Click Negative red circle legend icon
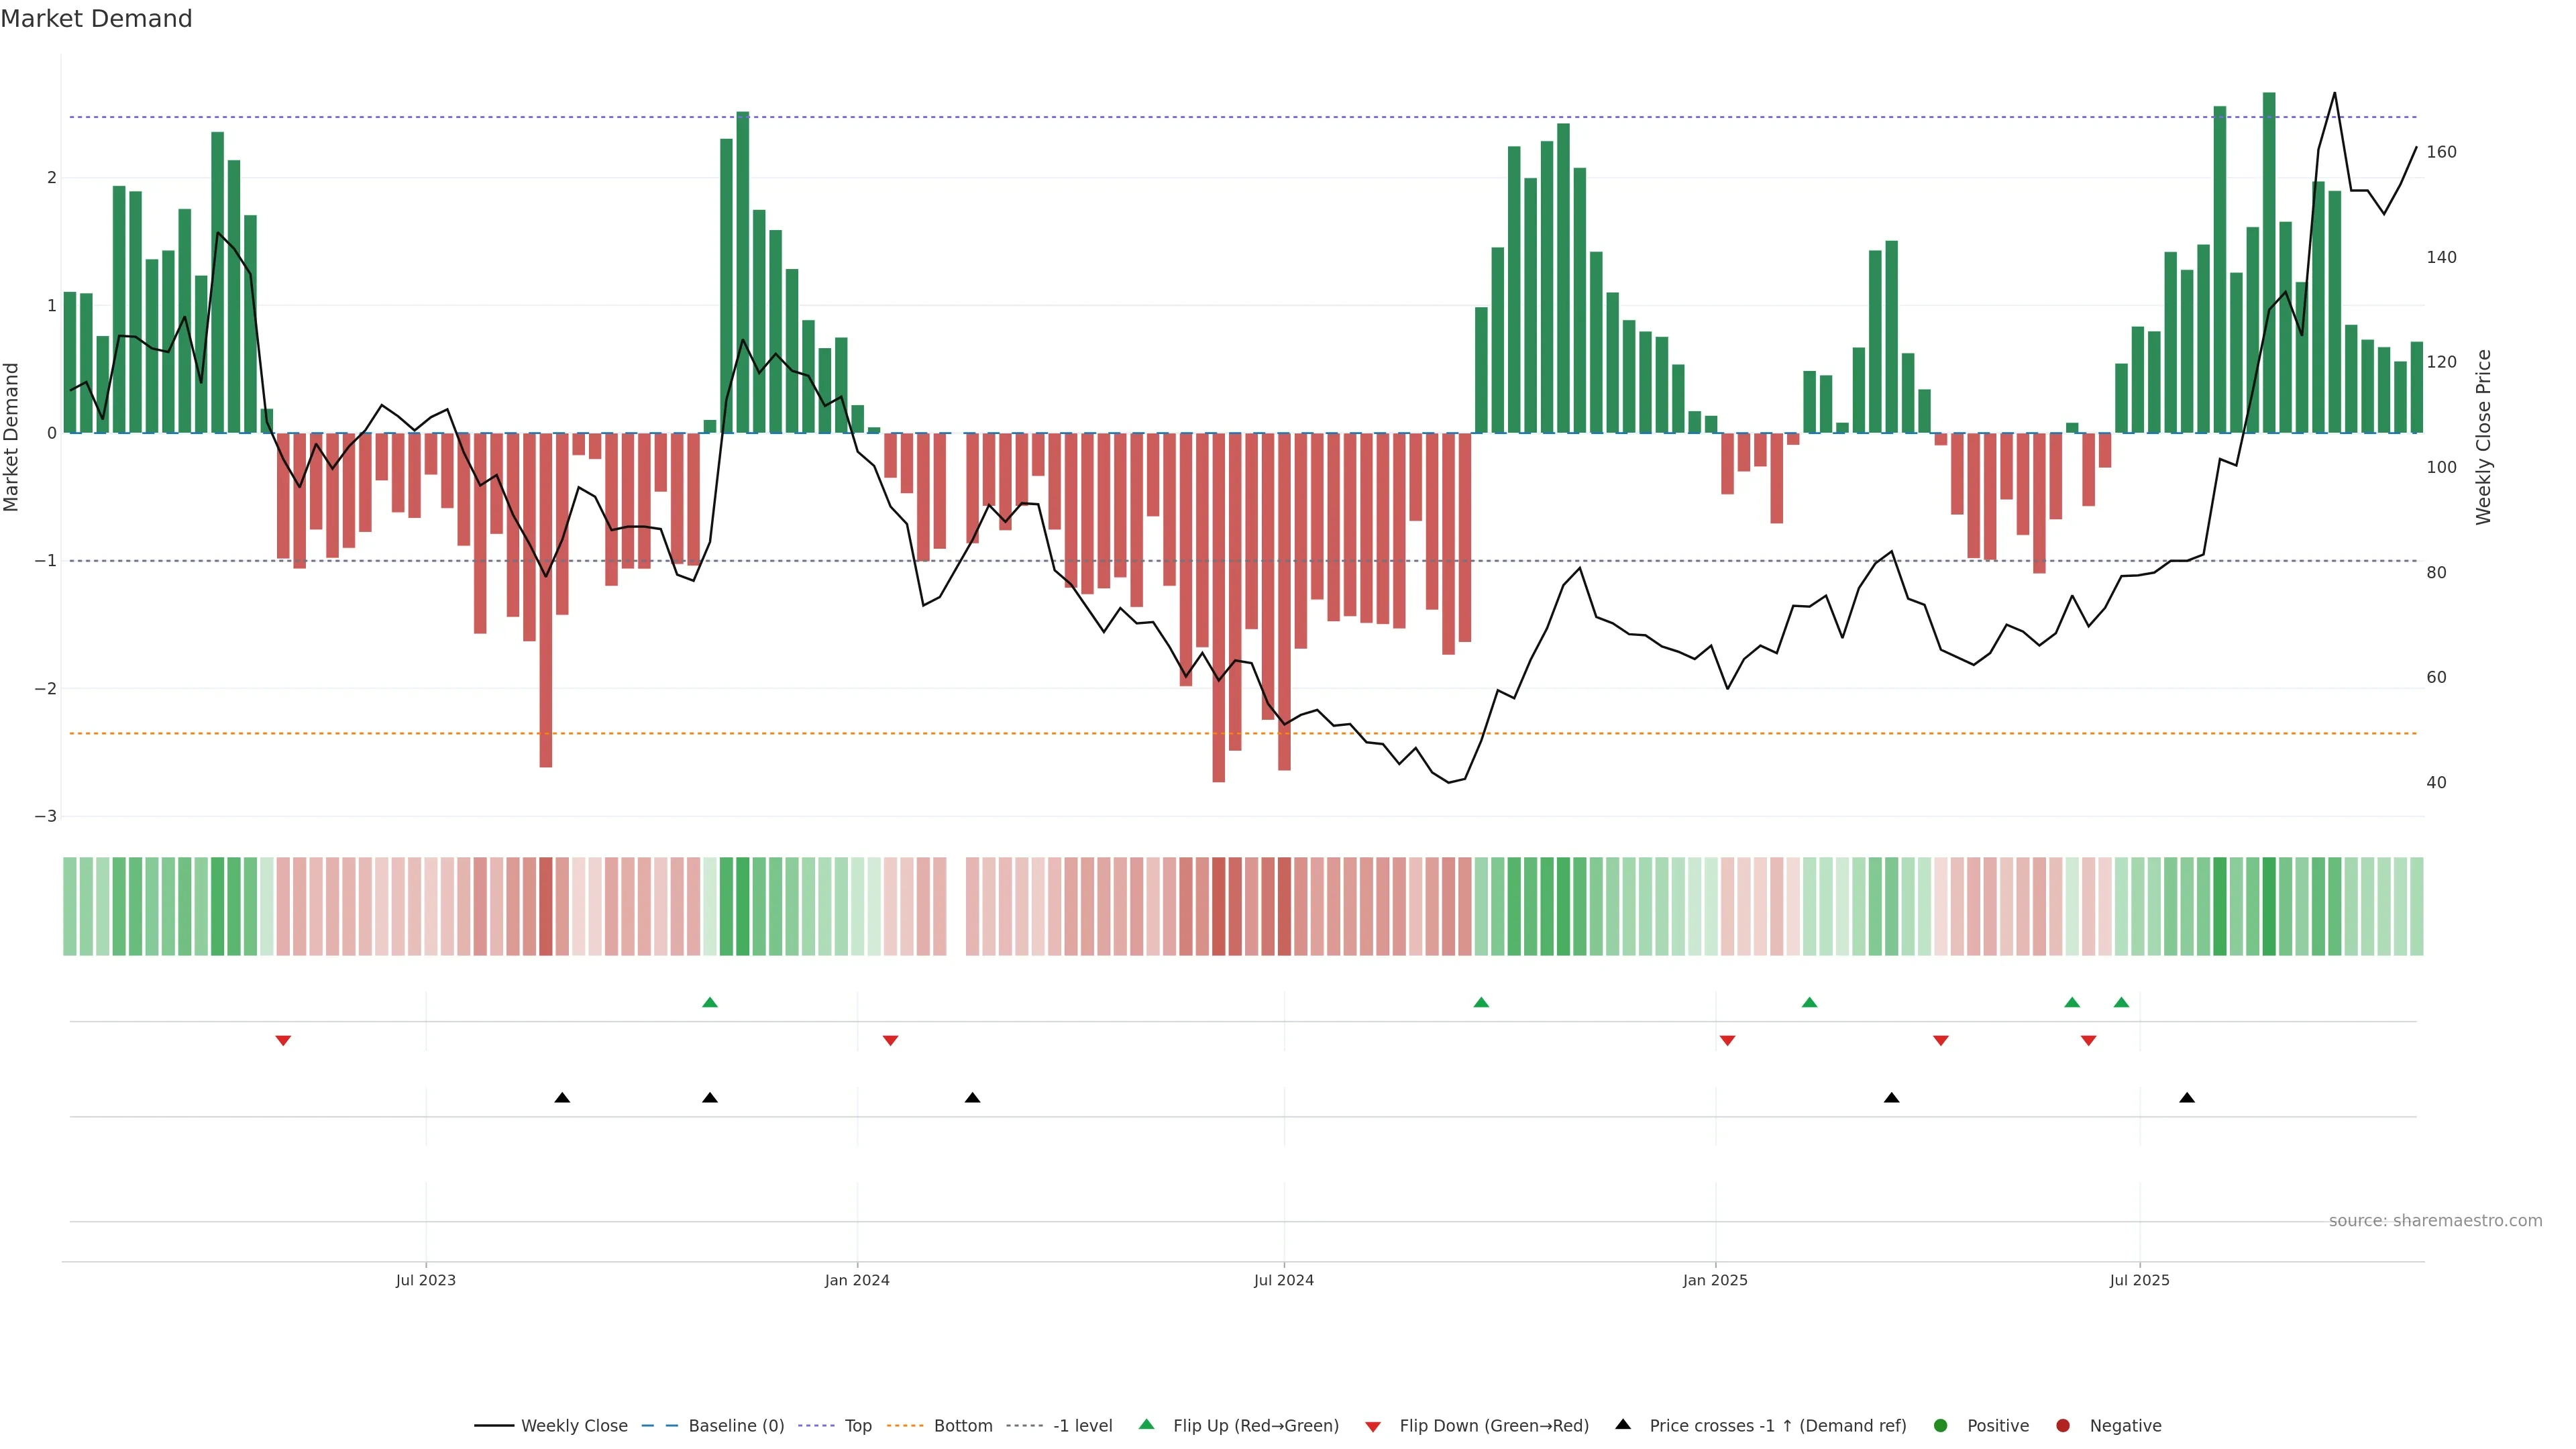Screen dimensions: 2576x1449 click(x=2063, y=1426)
